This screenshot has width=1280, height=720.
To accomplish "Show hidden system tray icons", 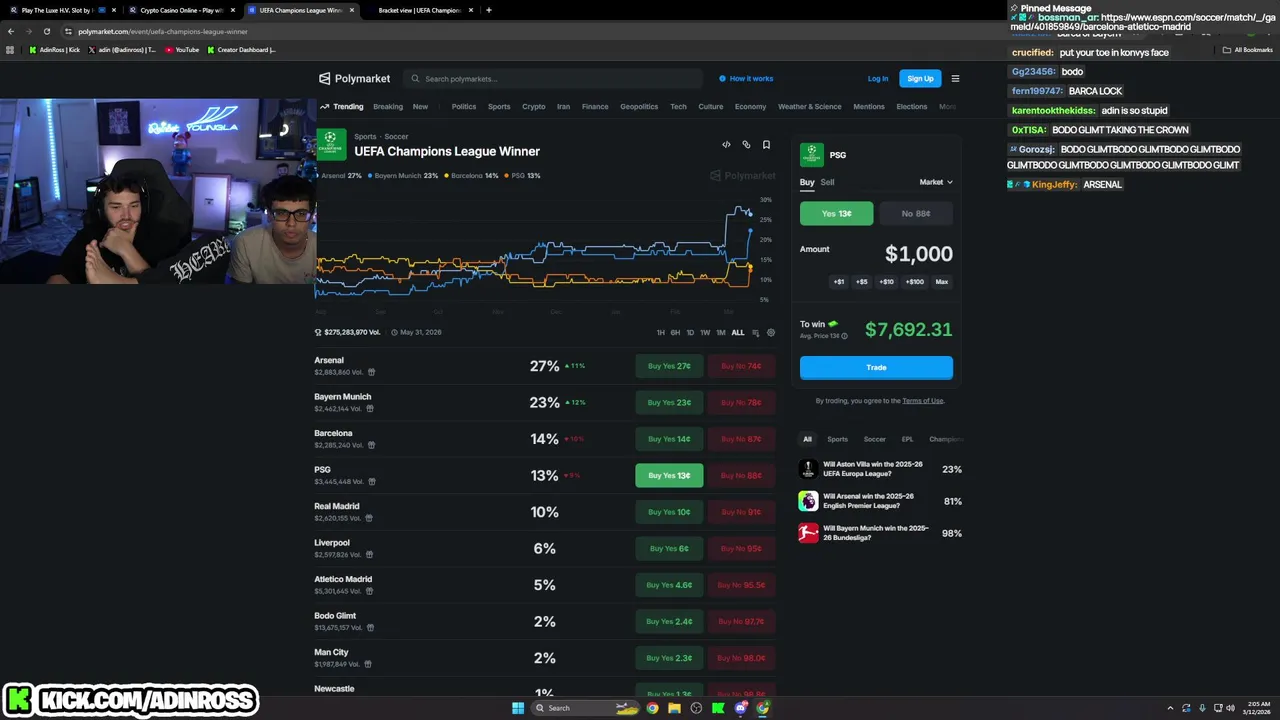I will tap(1170, 708).
